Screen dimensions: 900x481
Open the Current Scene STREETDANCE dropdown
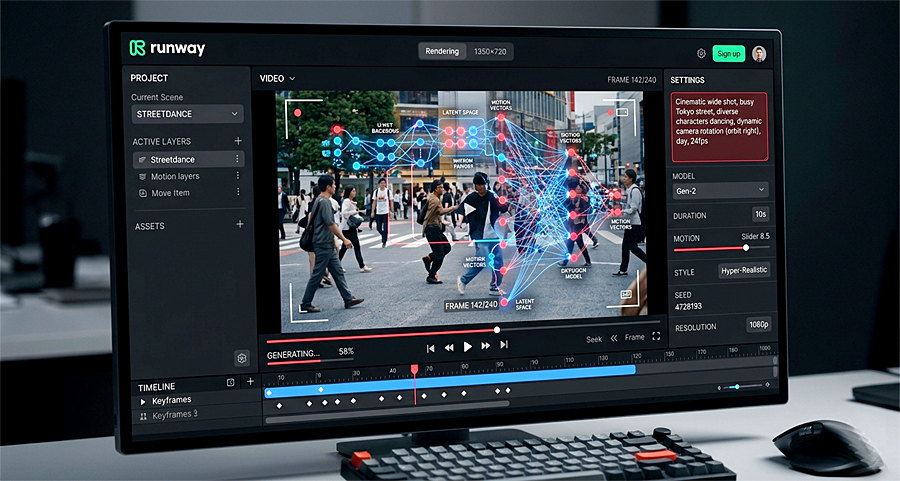[x=187, y=114]
